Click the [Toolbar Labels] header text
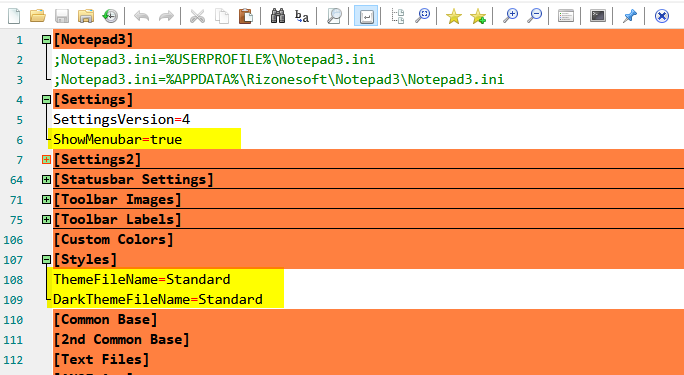Screen dimensions: 684x375 tap(117, 219)
